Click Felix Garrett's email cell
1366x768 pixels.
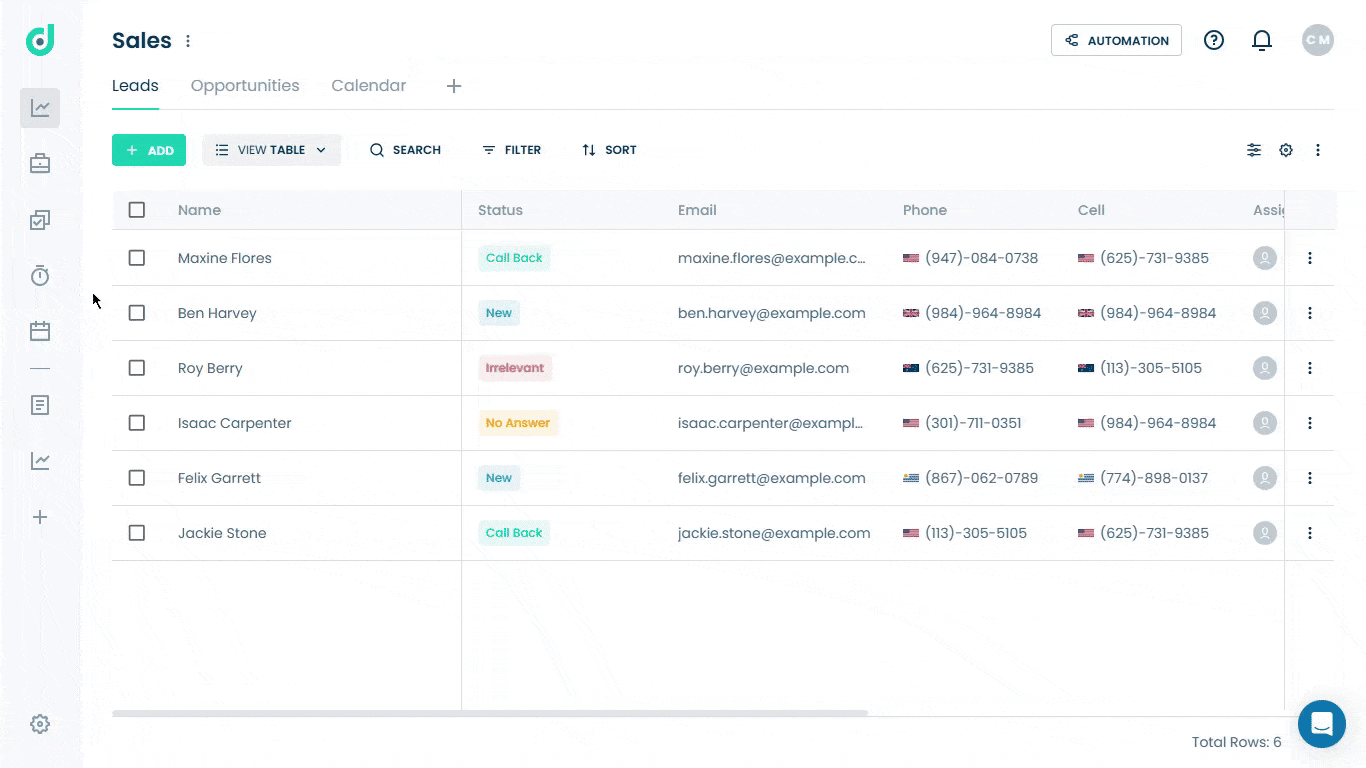(771, 478)
